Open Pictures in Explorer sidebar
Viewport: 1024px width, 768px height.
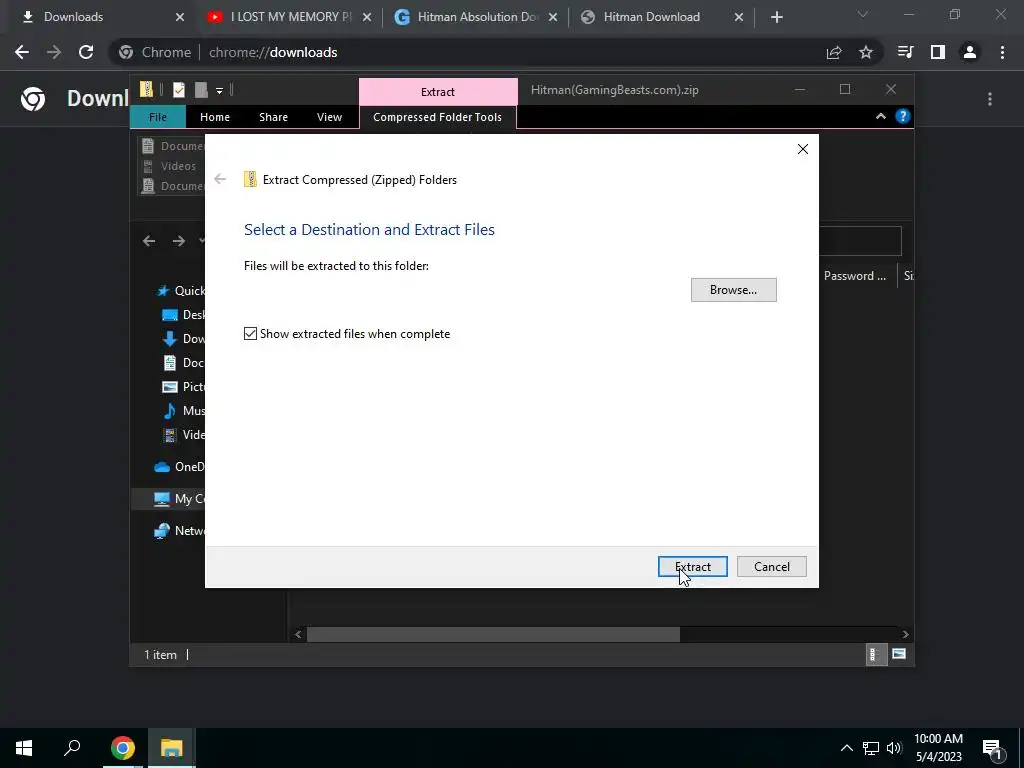(183, 387)
